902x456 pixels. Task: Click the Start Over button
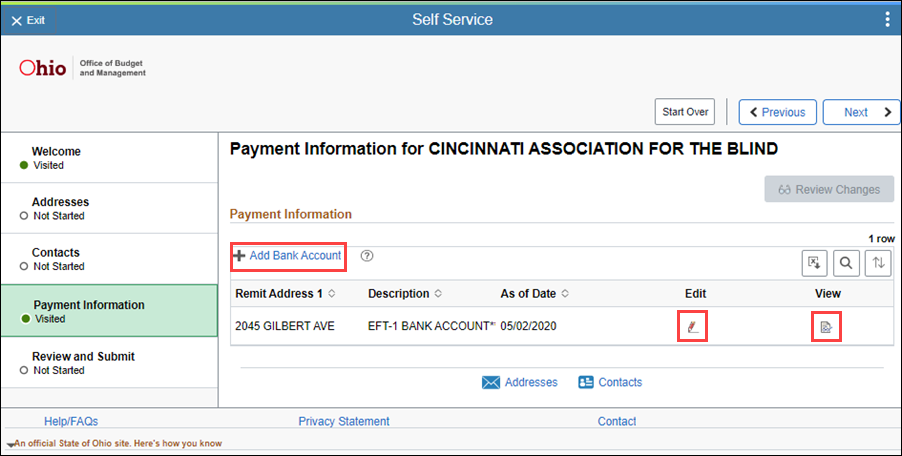[x=685, y=112]
